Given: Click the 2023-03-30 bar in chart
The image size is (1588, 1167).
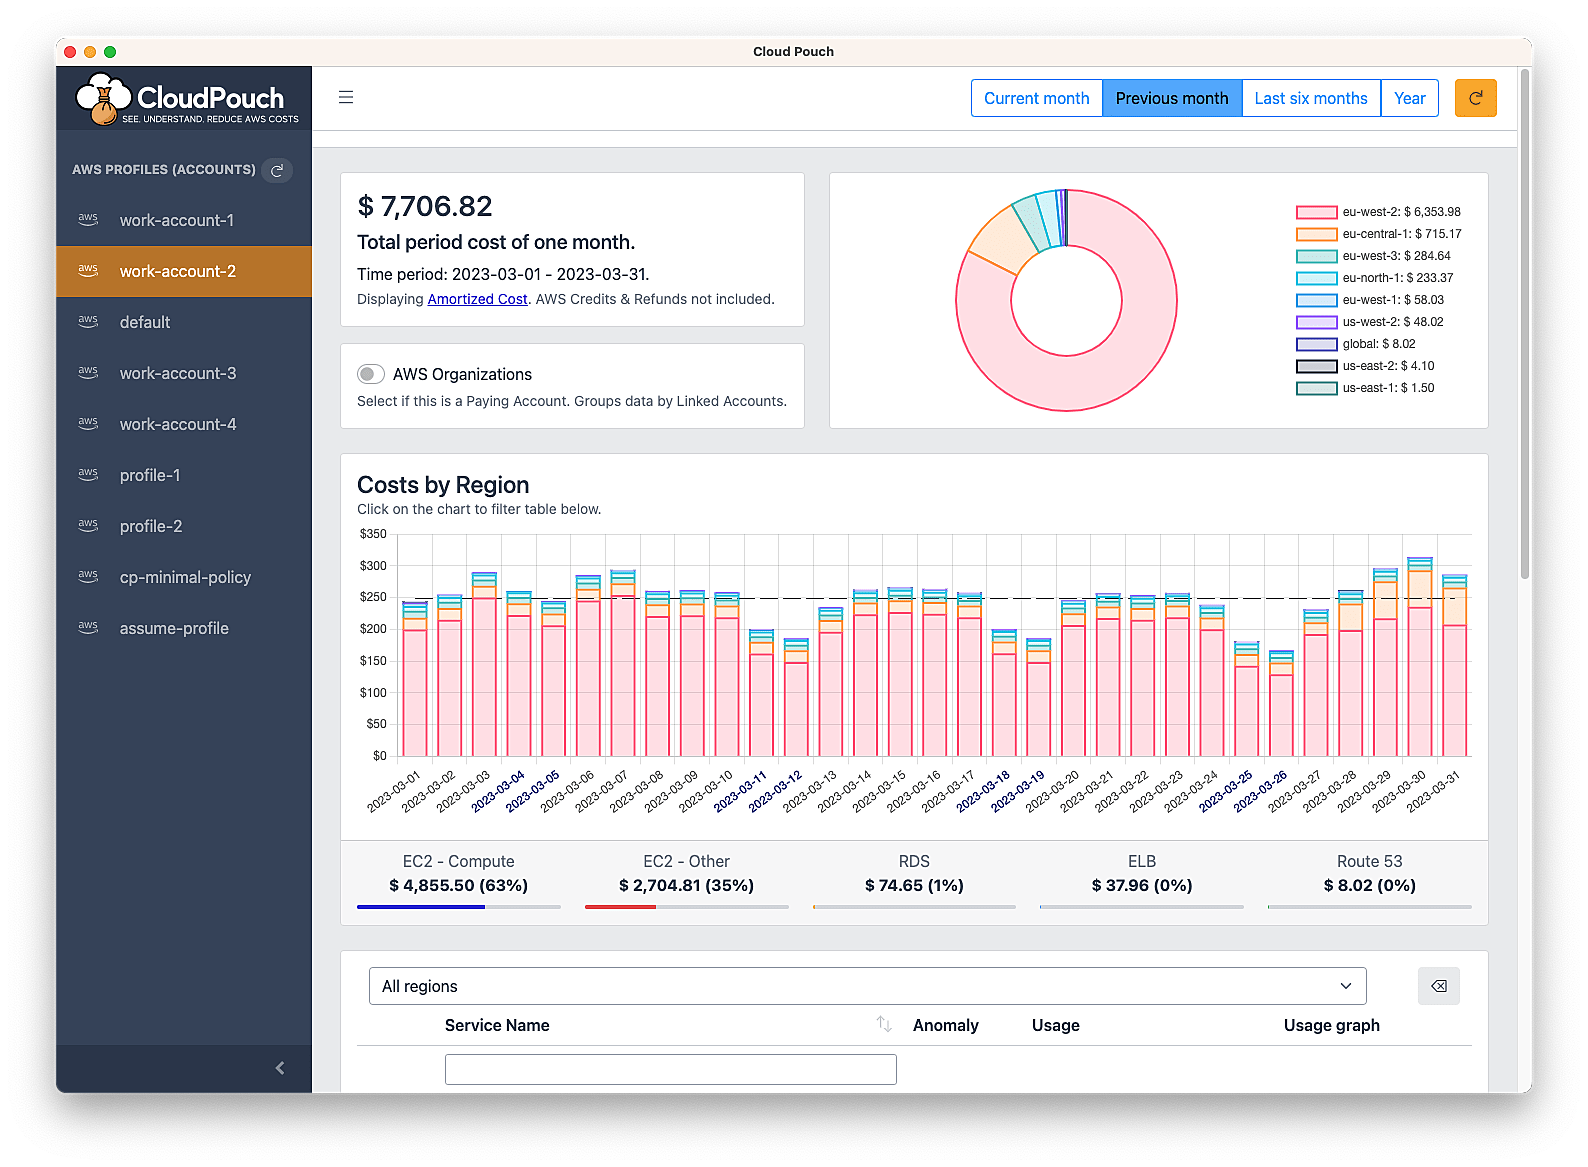Looking at the screenshot, I should pyautogui.click(x=1420, y=656).
